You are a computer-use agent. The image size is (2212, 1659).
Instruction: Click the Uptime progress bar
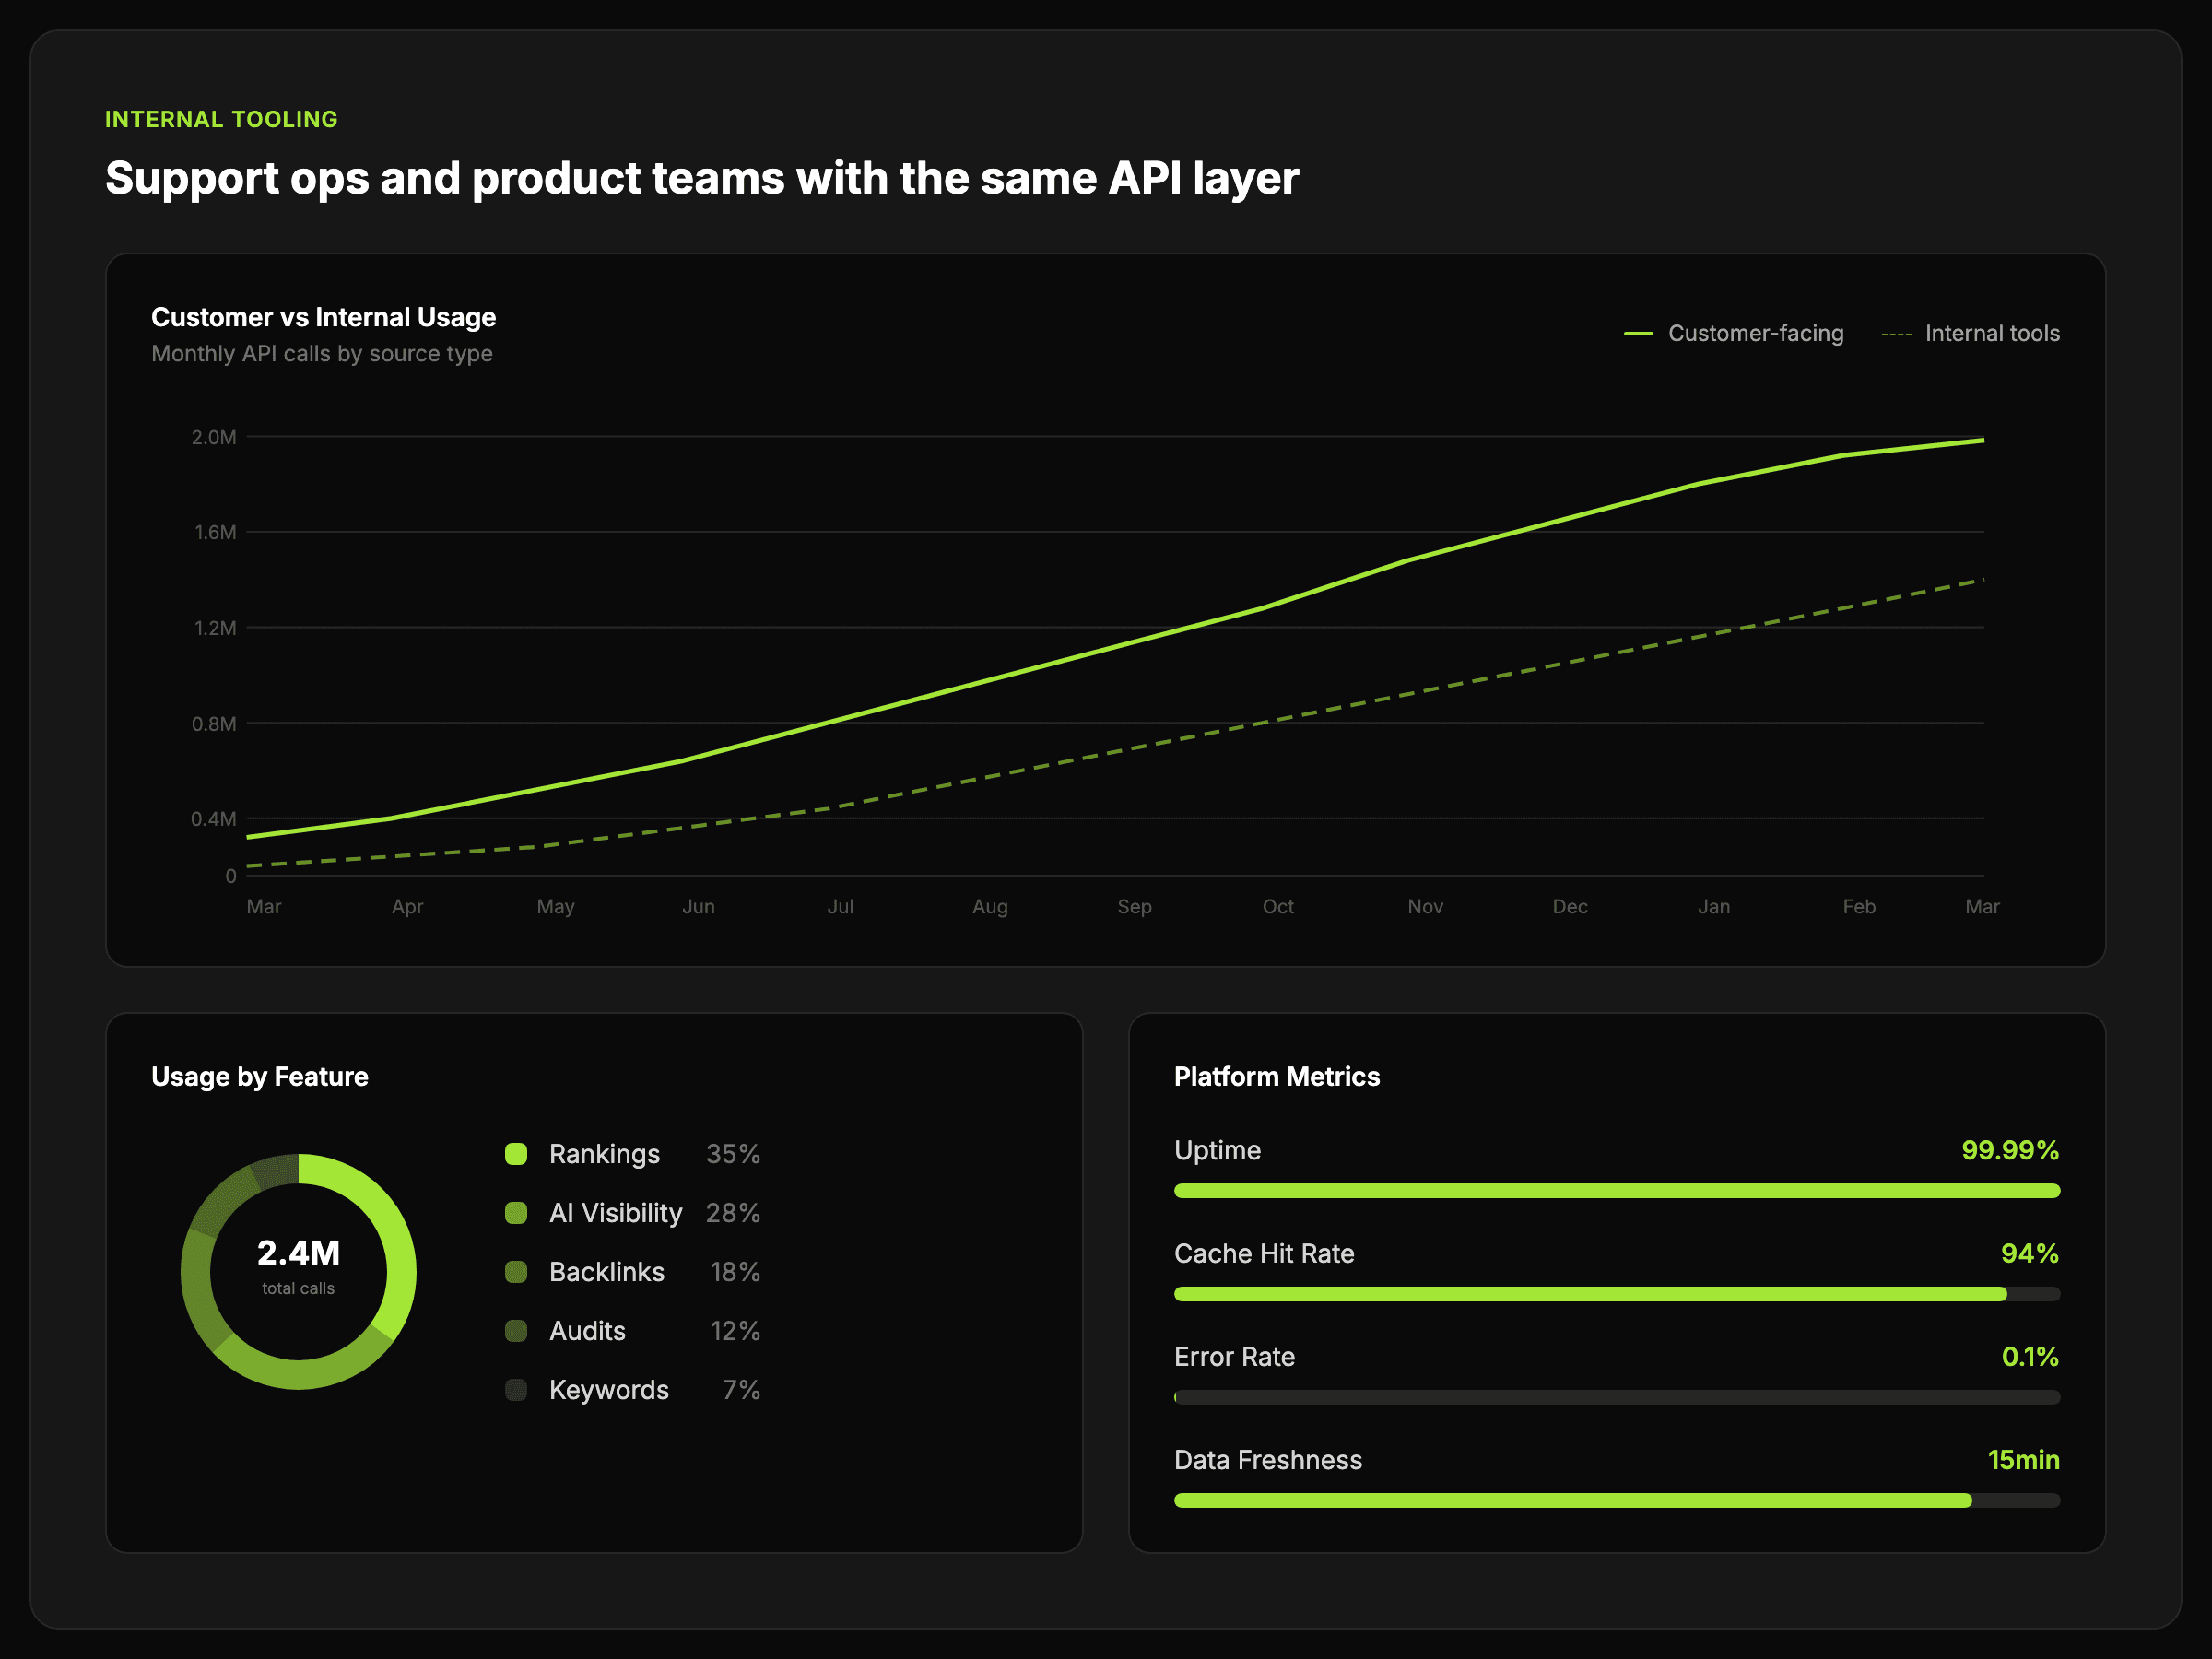(x=1616, y=1191)
